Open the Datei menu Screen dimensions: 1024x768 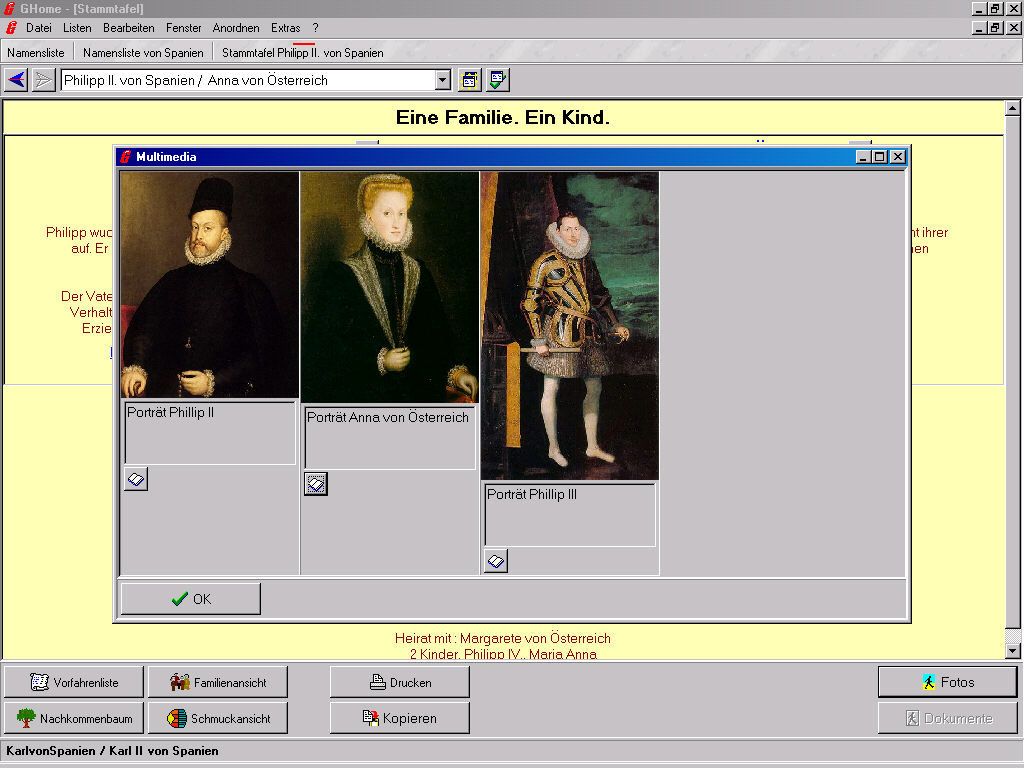click(x=38, y=28)
